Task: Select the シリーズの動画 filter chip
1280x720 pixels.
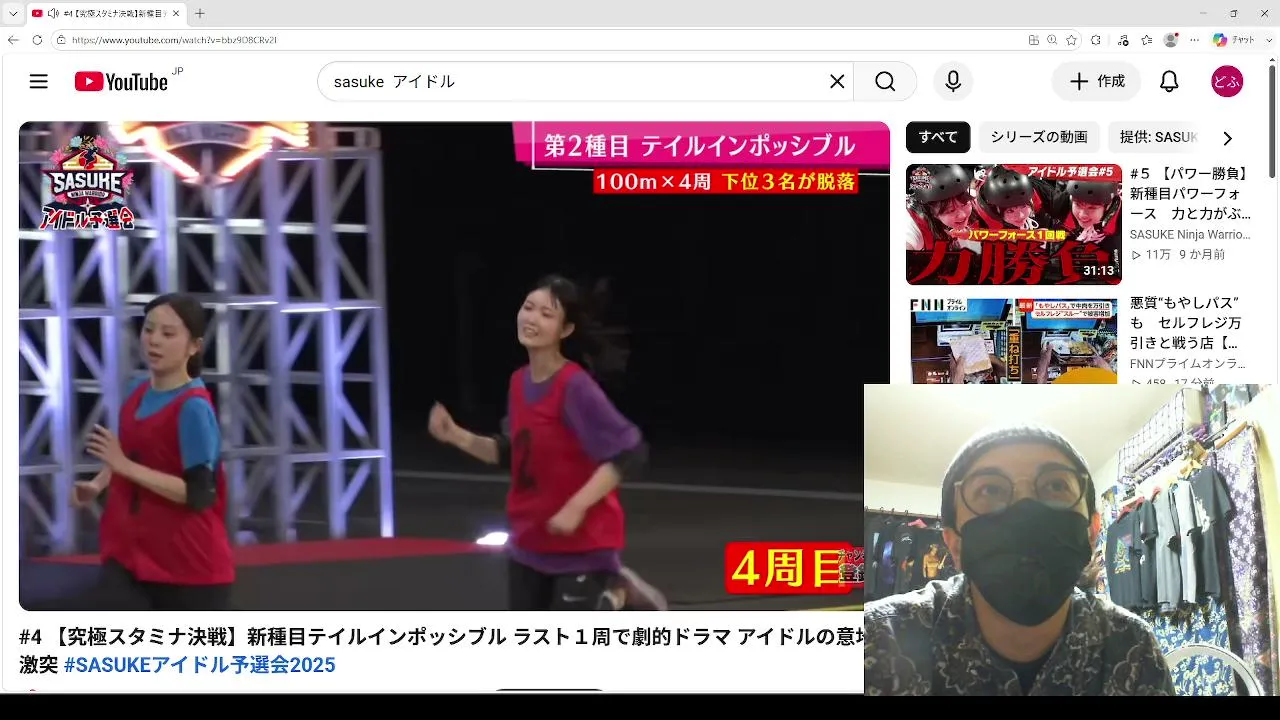Action: tap(1039, 137)
